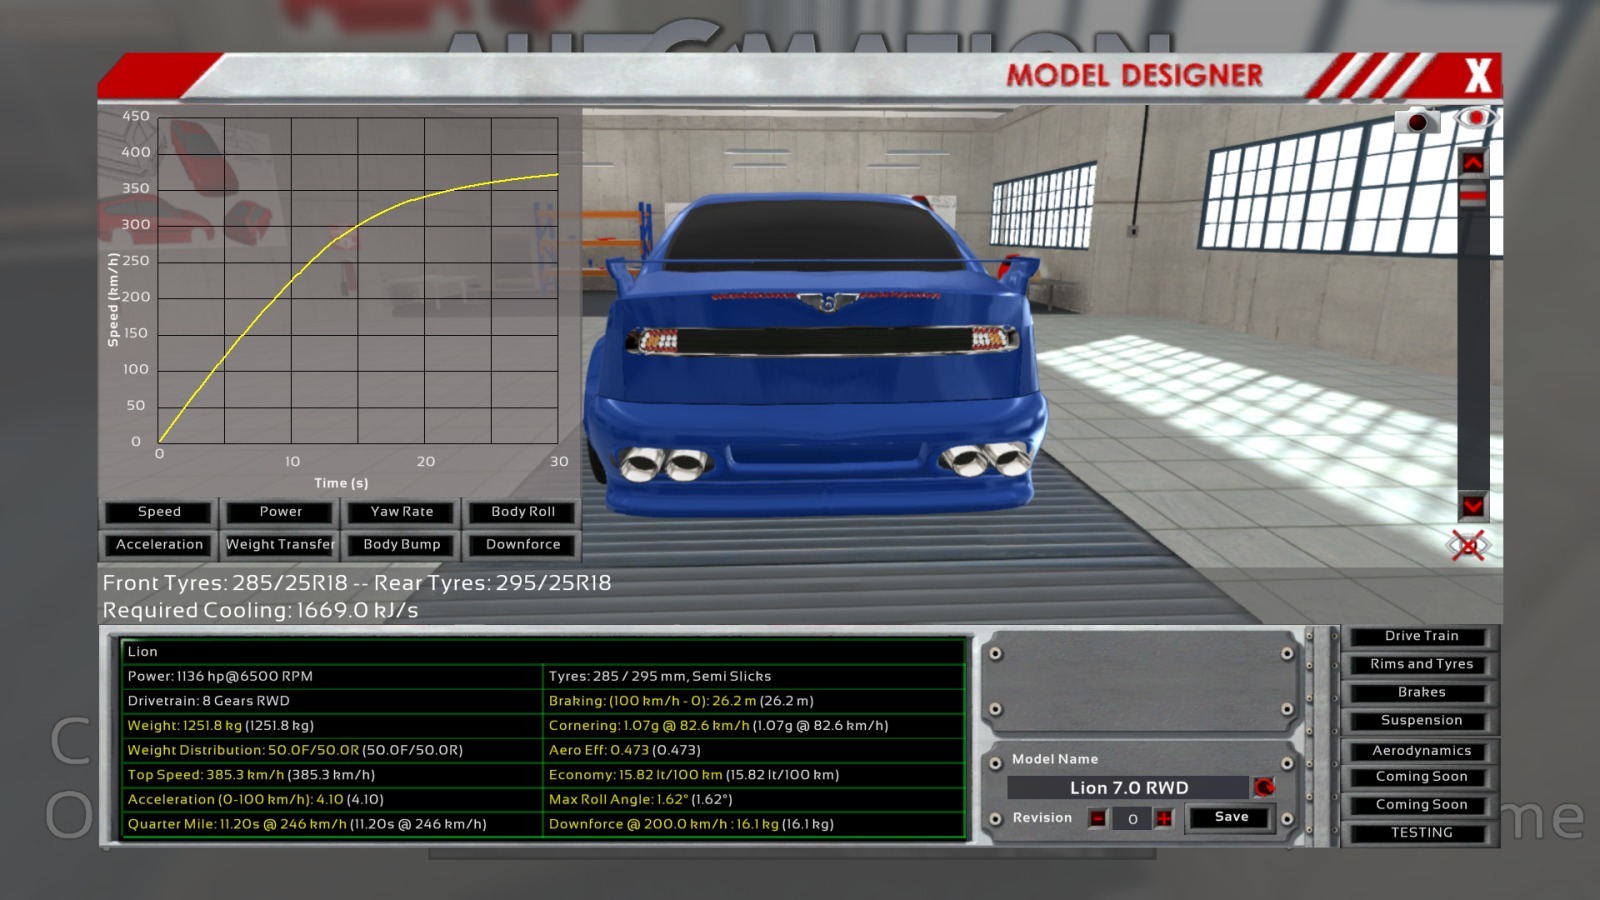The image size is (1600, 900).
Task: Display the Weight Transfer graph
Action: coord(280,545)
